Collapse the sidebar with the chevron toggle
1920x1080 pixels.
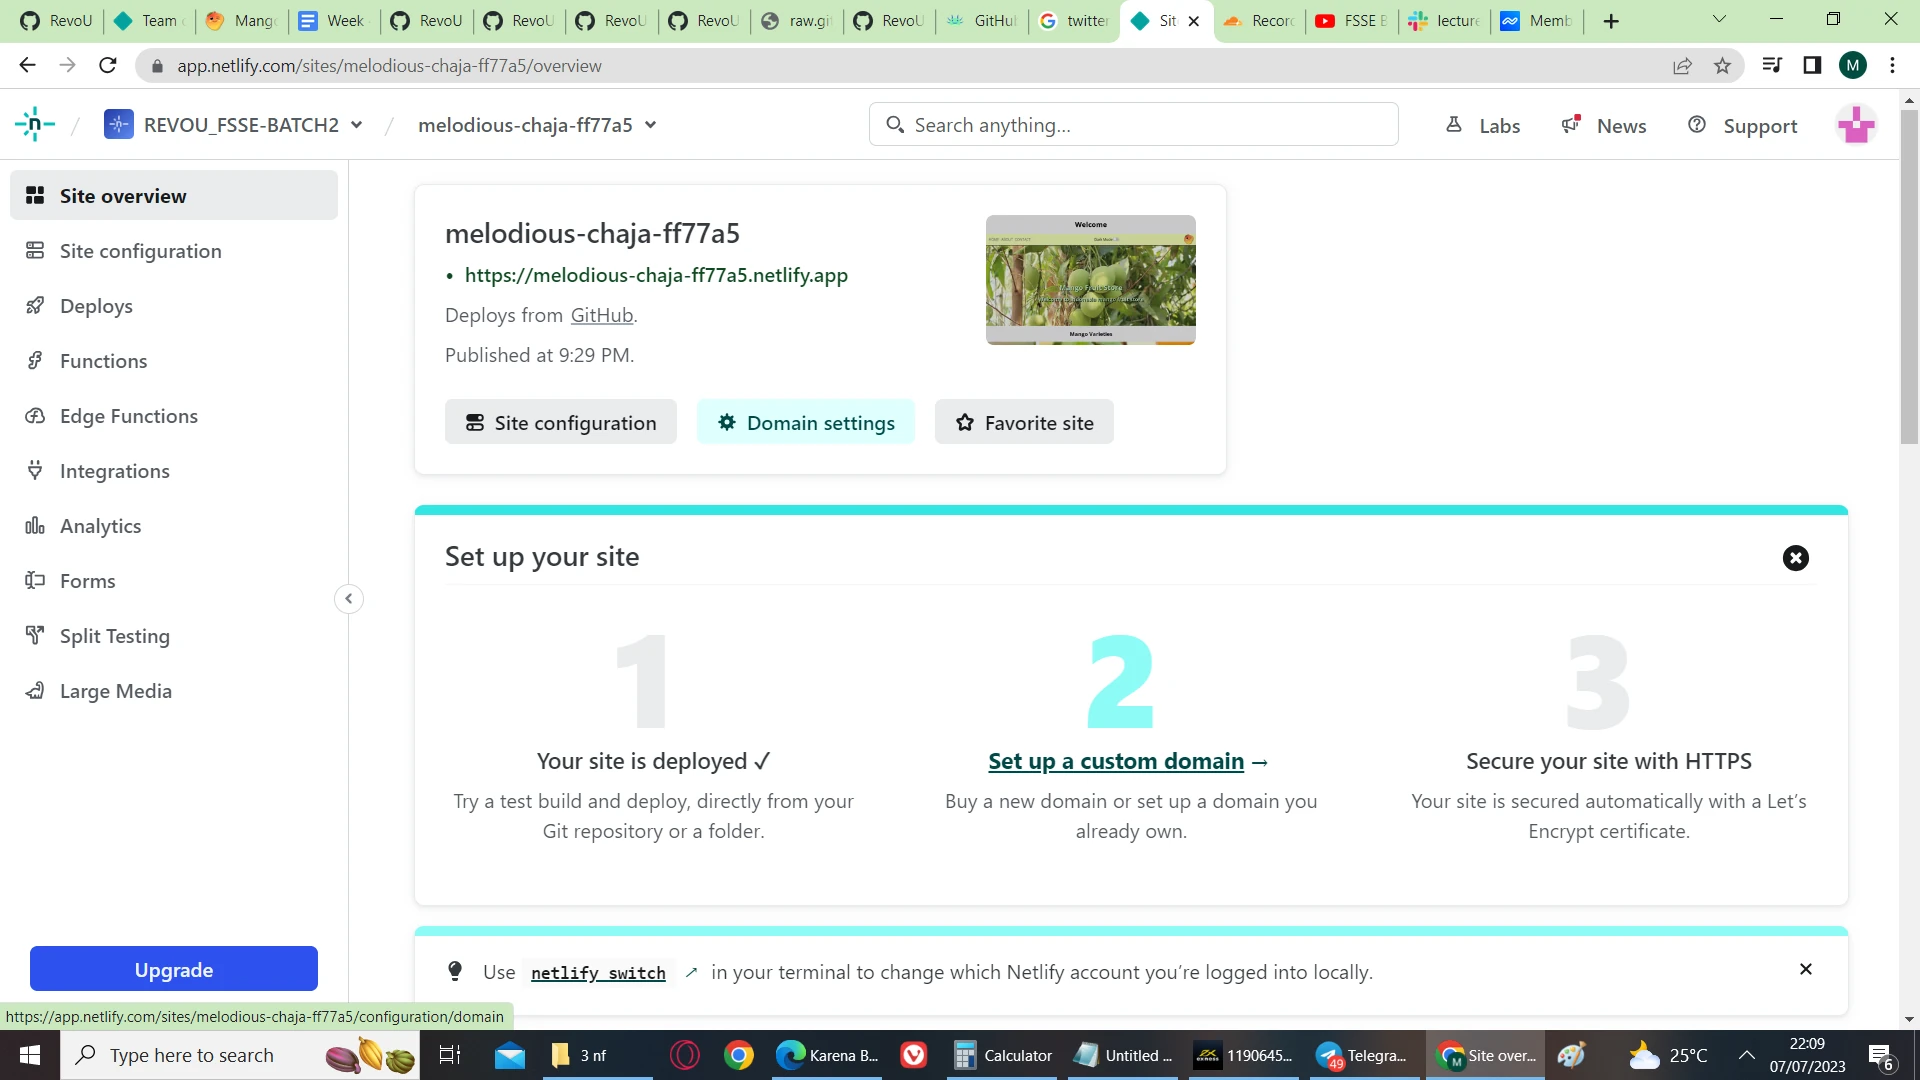(x=349, y=599)
